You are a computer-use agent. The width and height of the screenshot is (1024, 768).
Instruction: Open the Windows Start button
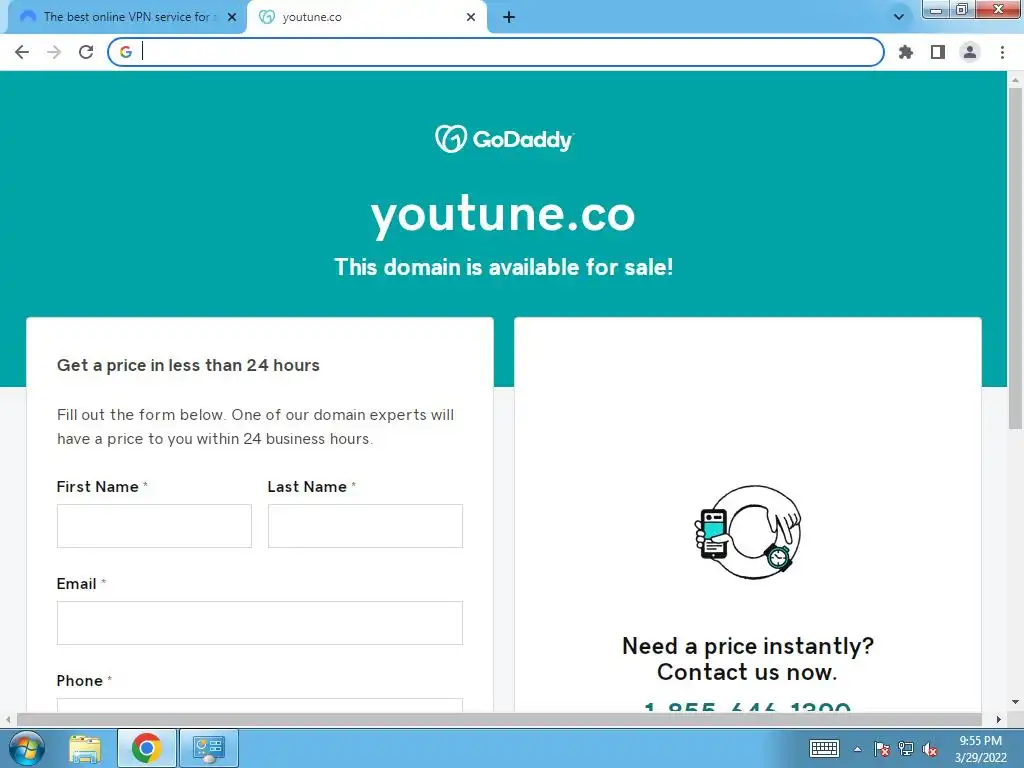click(27, 748)
